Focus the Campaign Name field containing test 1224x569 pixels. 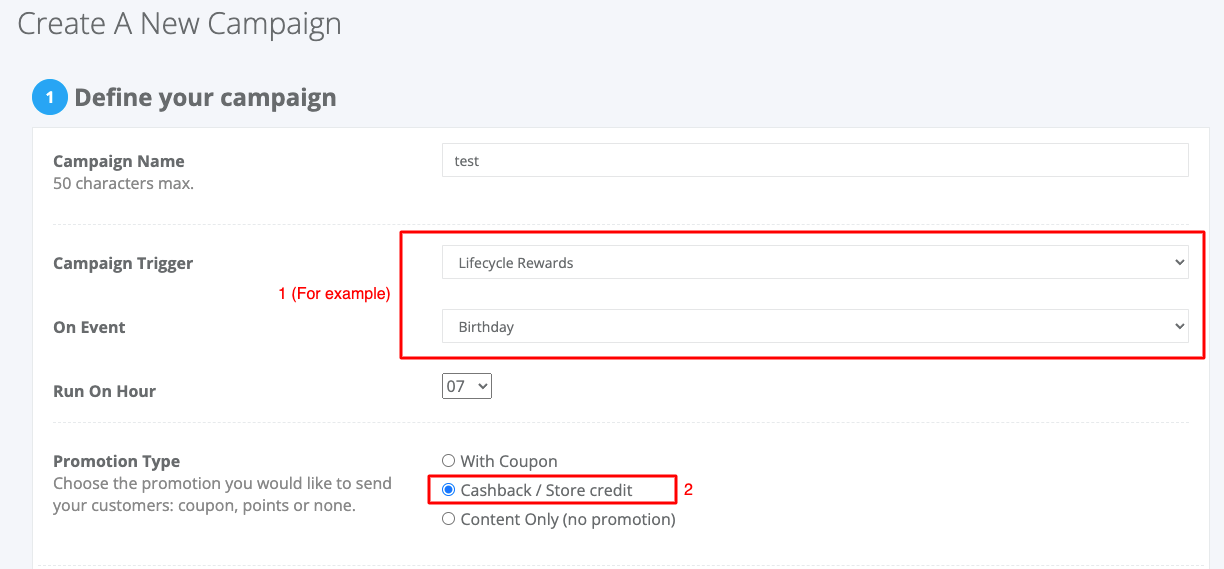pos(815,160)
